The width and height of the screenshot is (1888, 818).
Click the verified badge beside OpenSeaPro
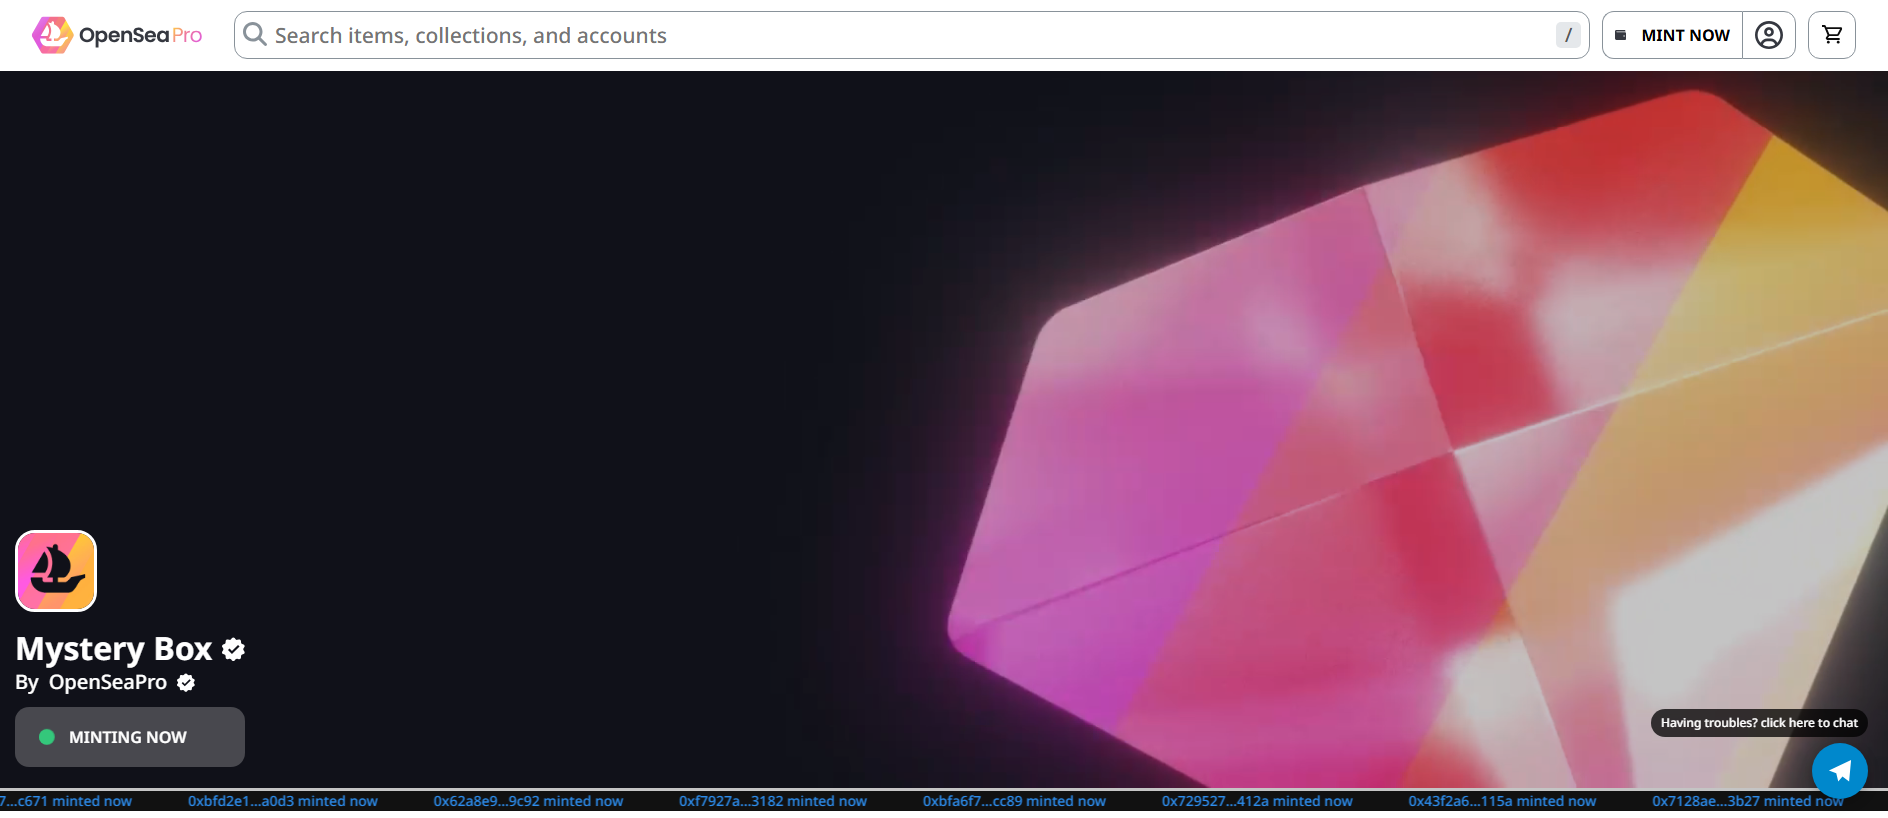186,683
